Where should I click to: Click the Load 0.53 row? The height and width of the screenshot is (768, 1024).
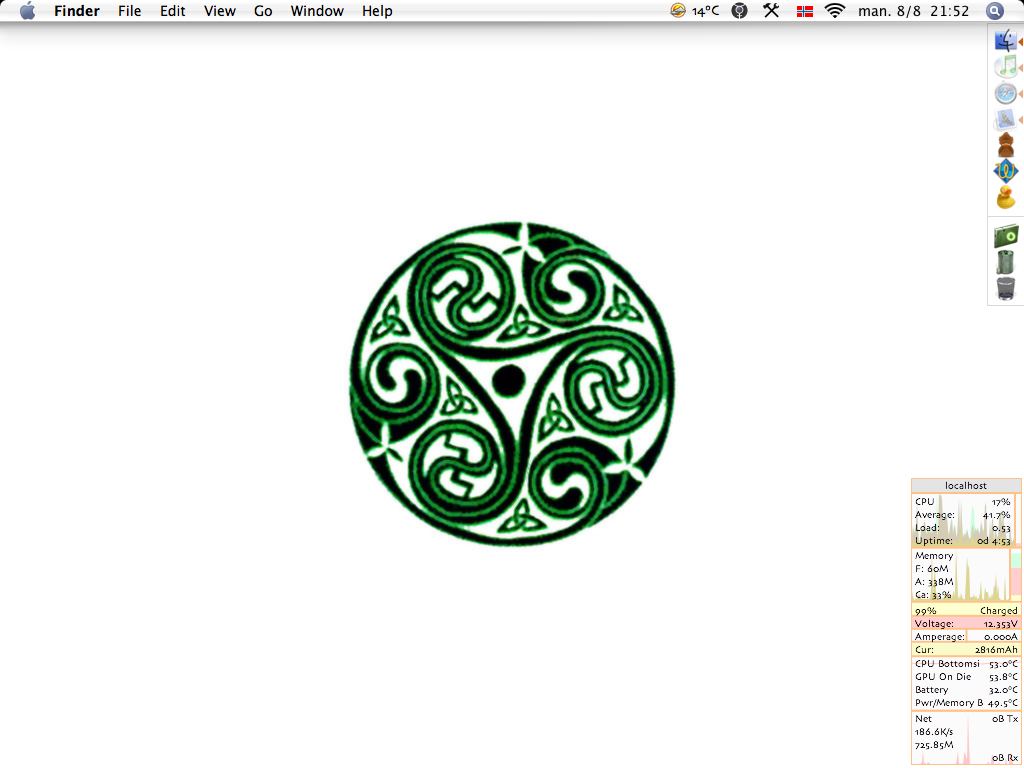963,528
